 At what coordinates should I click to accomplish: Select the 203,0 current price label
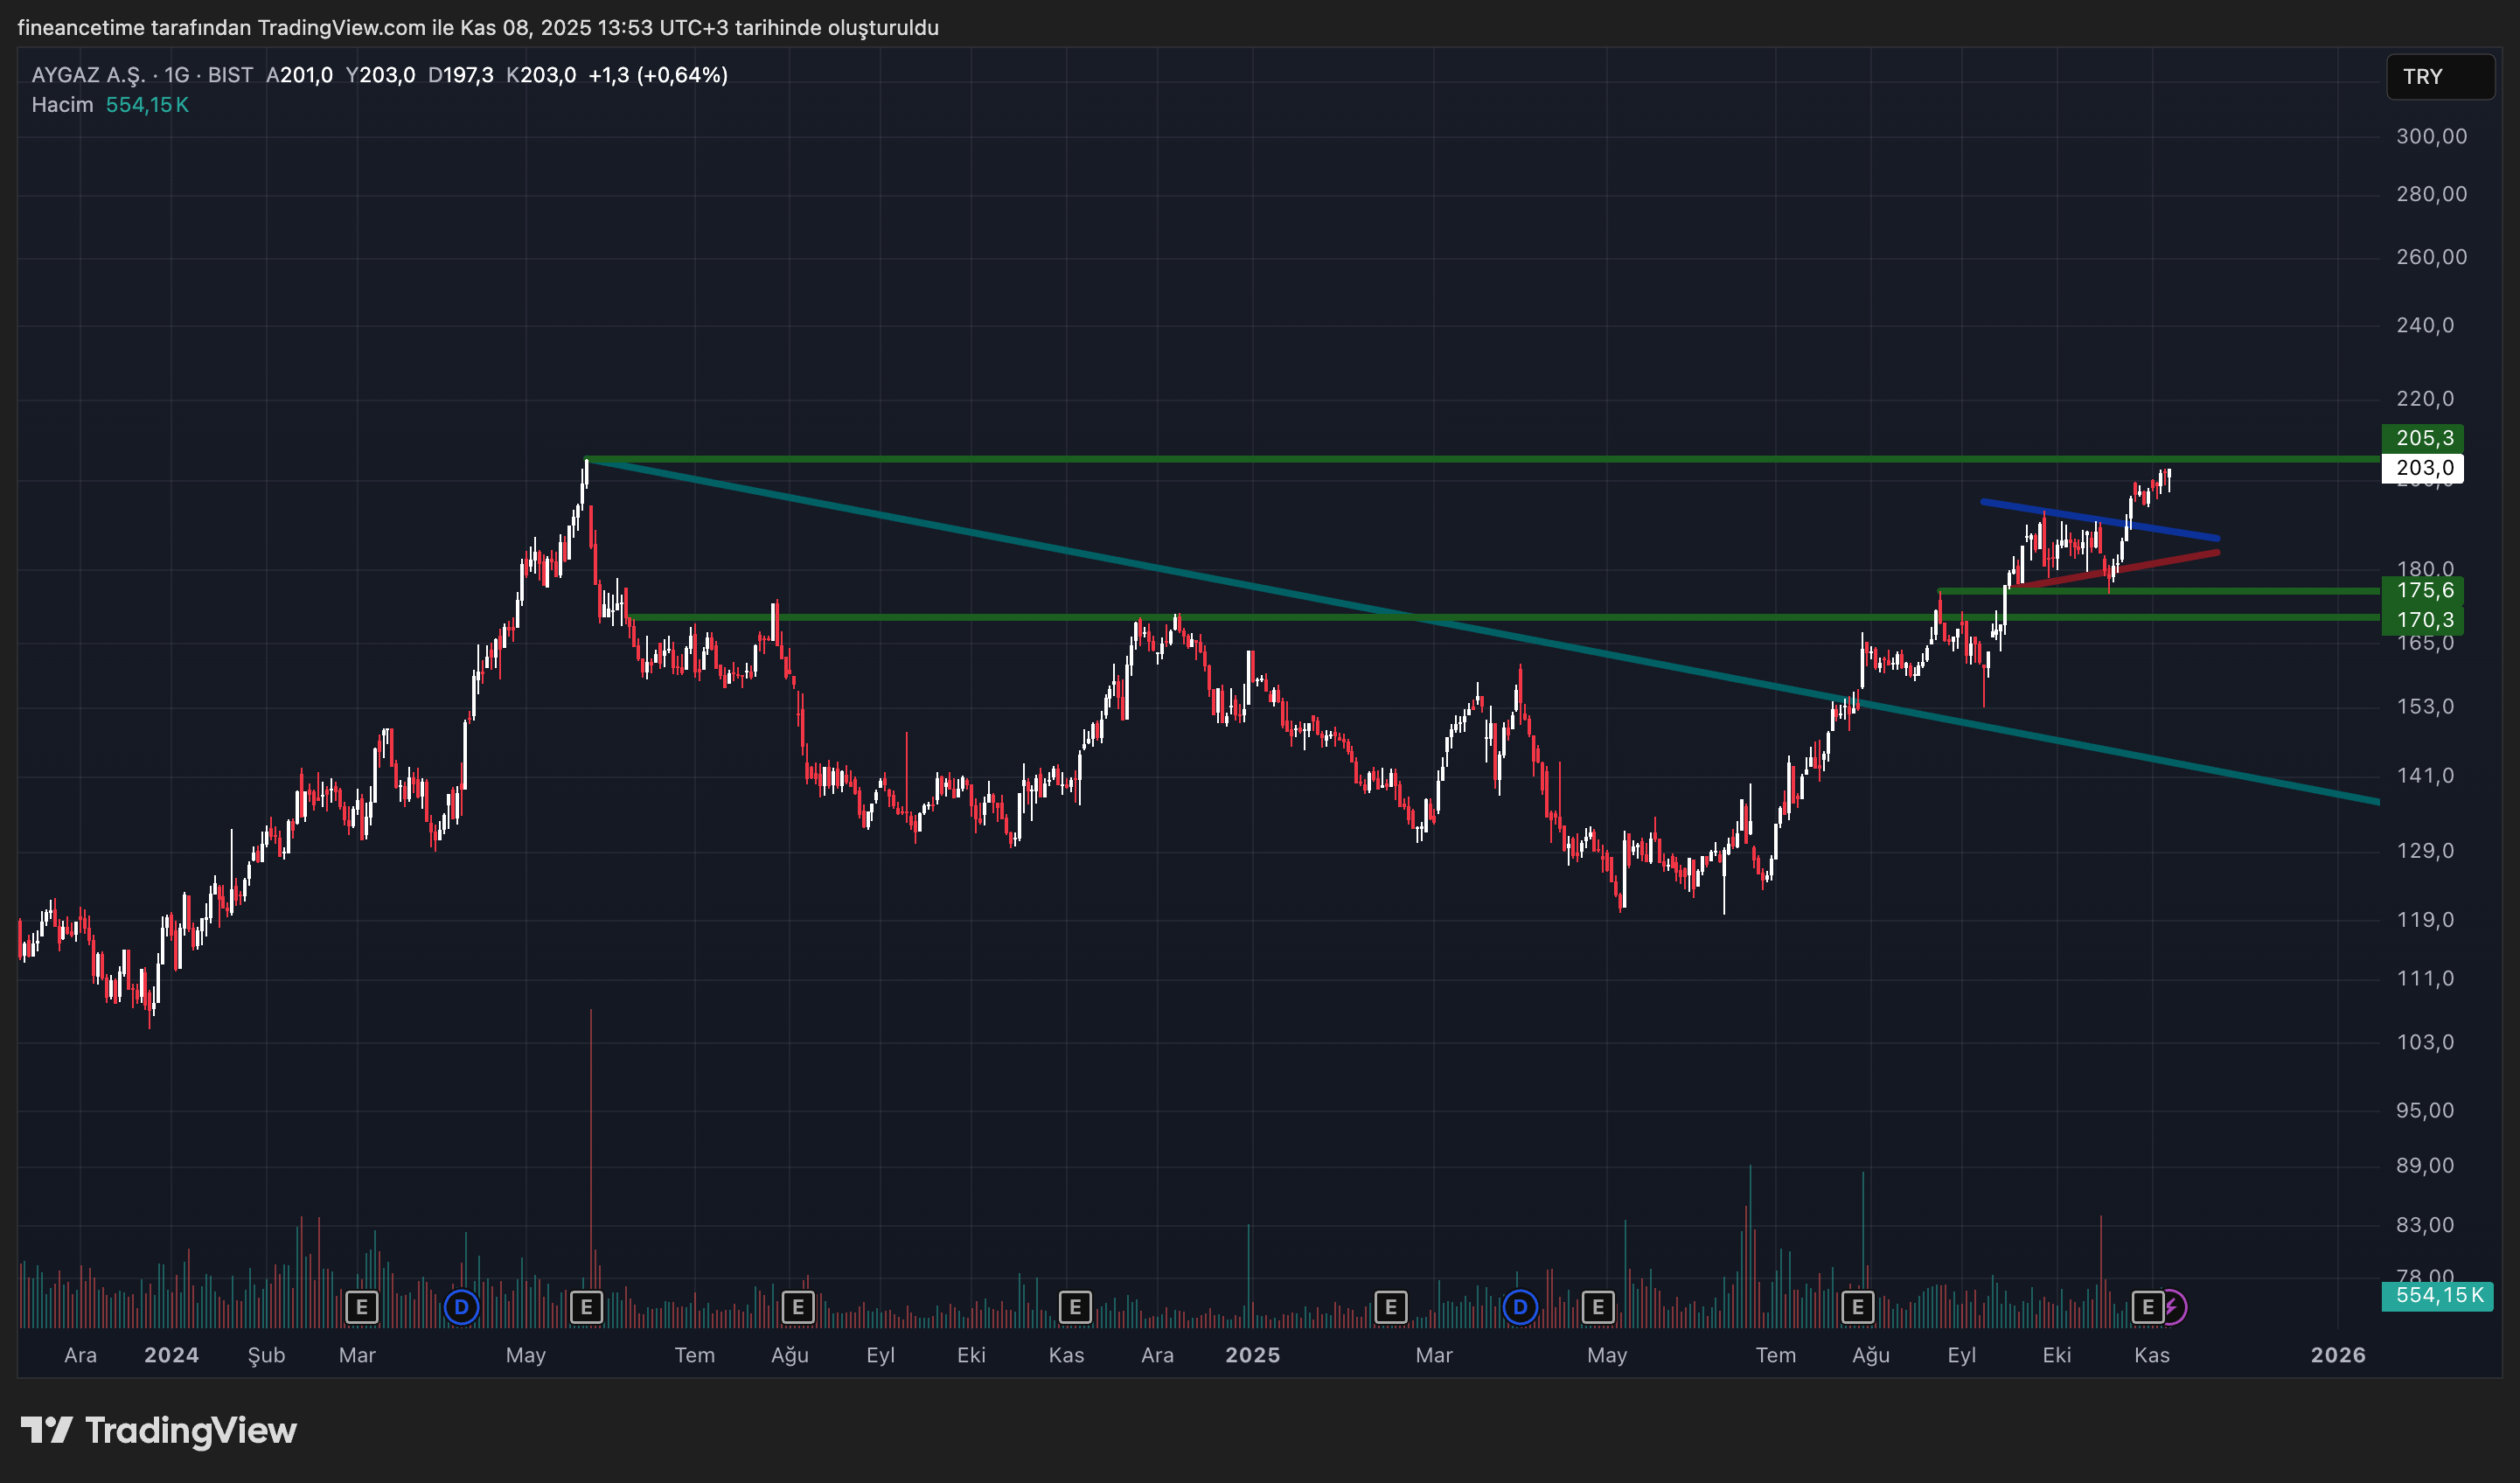click(2423, 467)
